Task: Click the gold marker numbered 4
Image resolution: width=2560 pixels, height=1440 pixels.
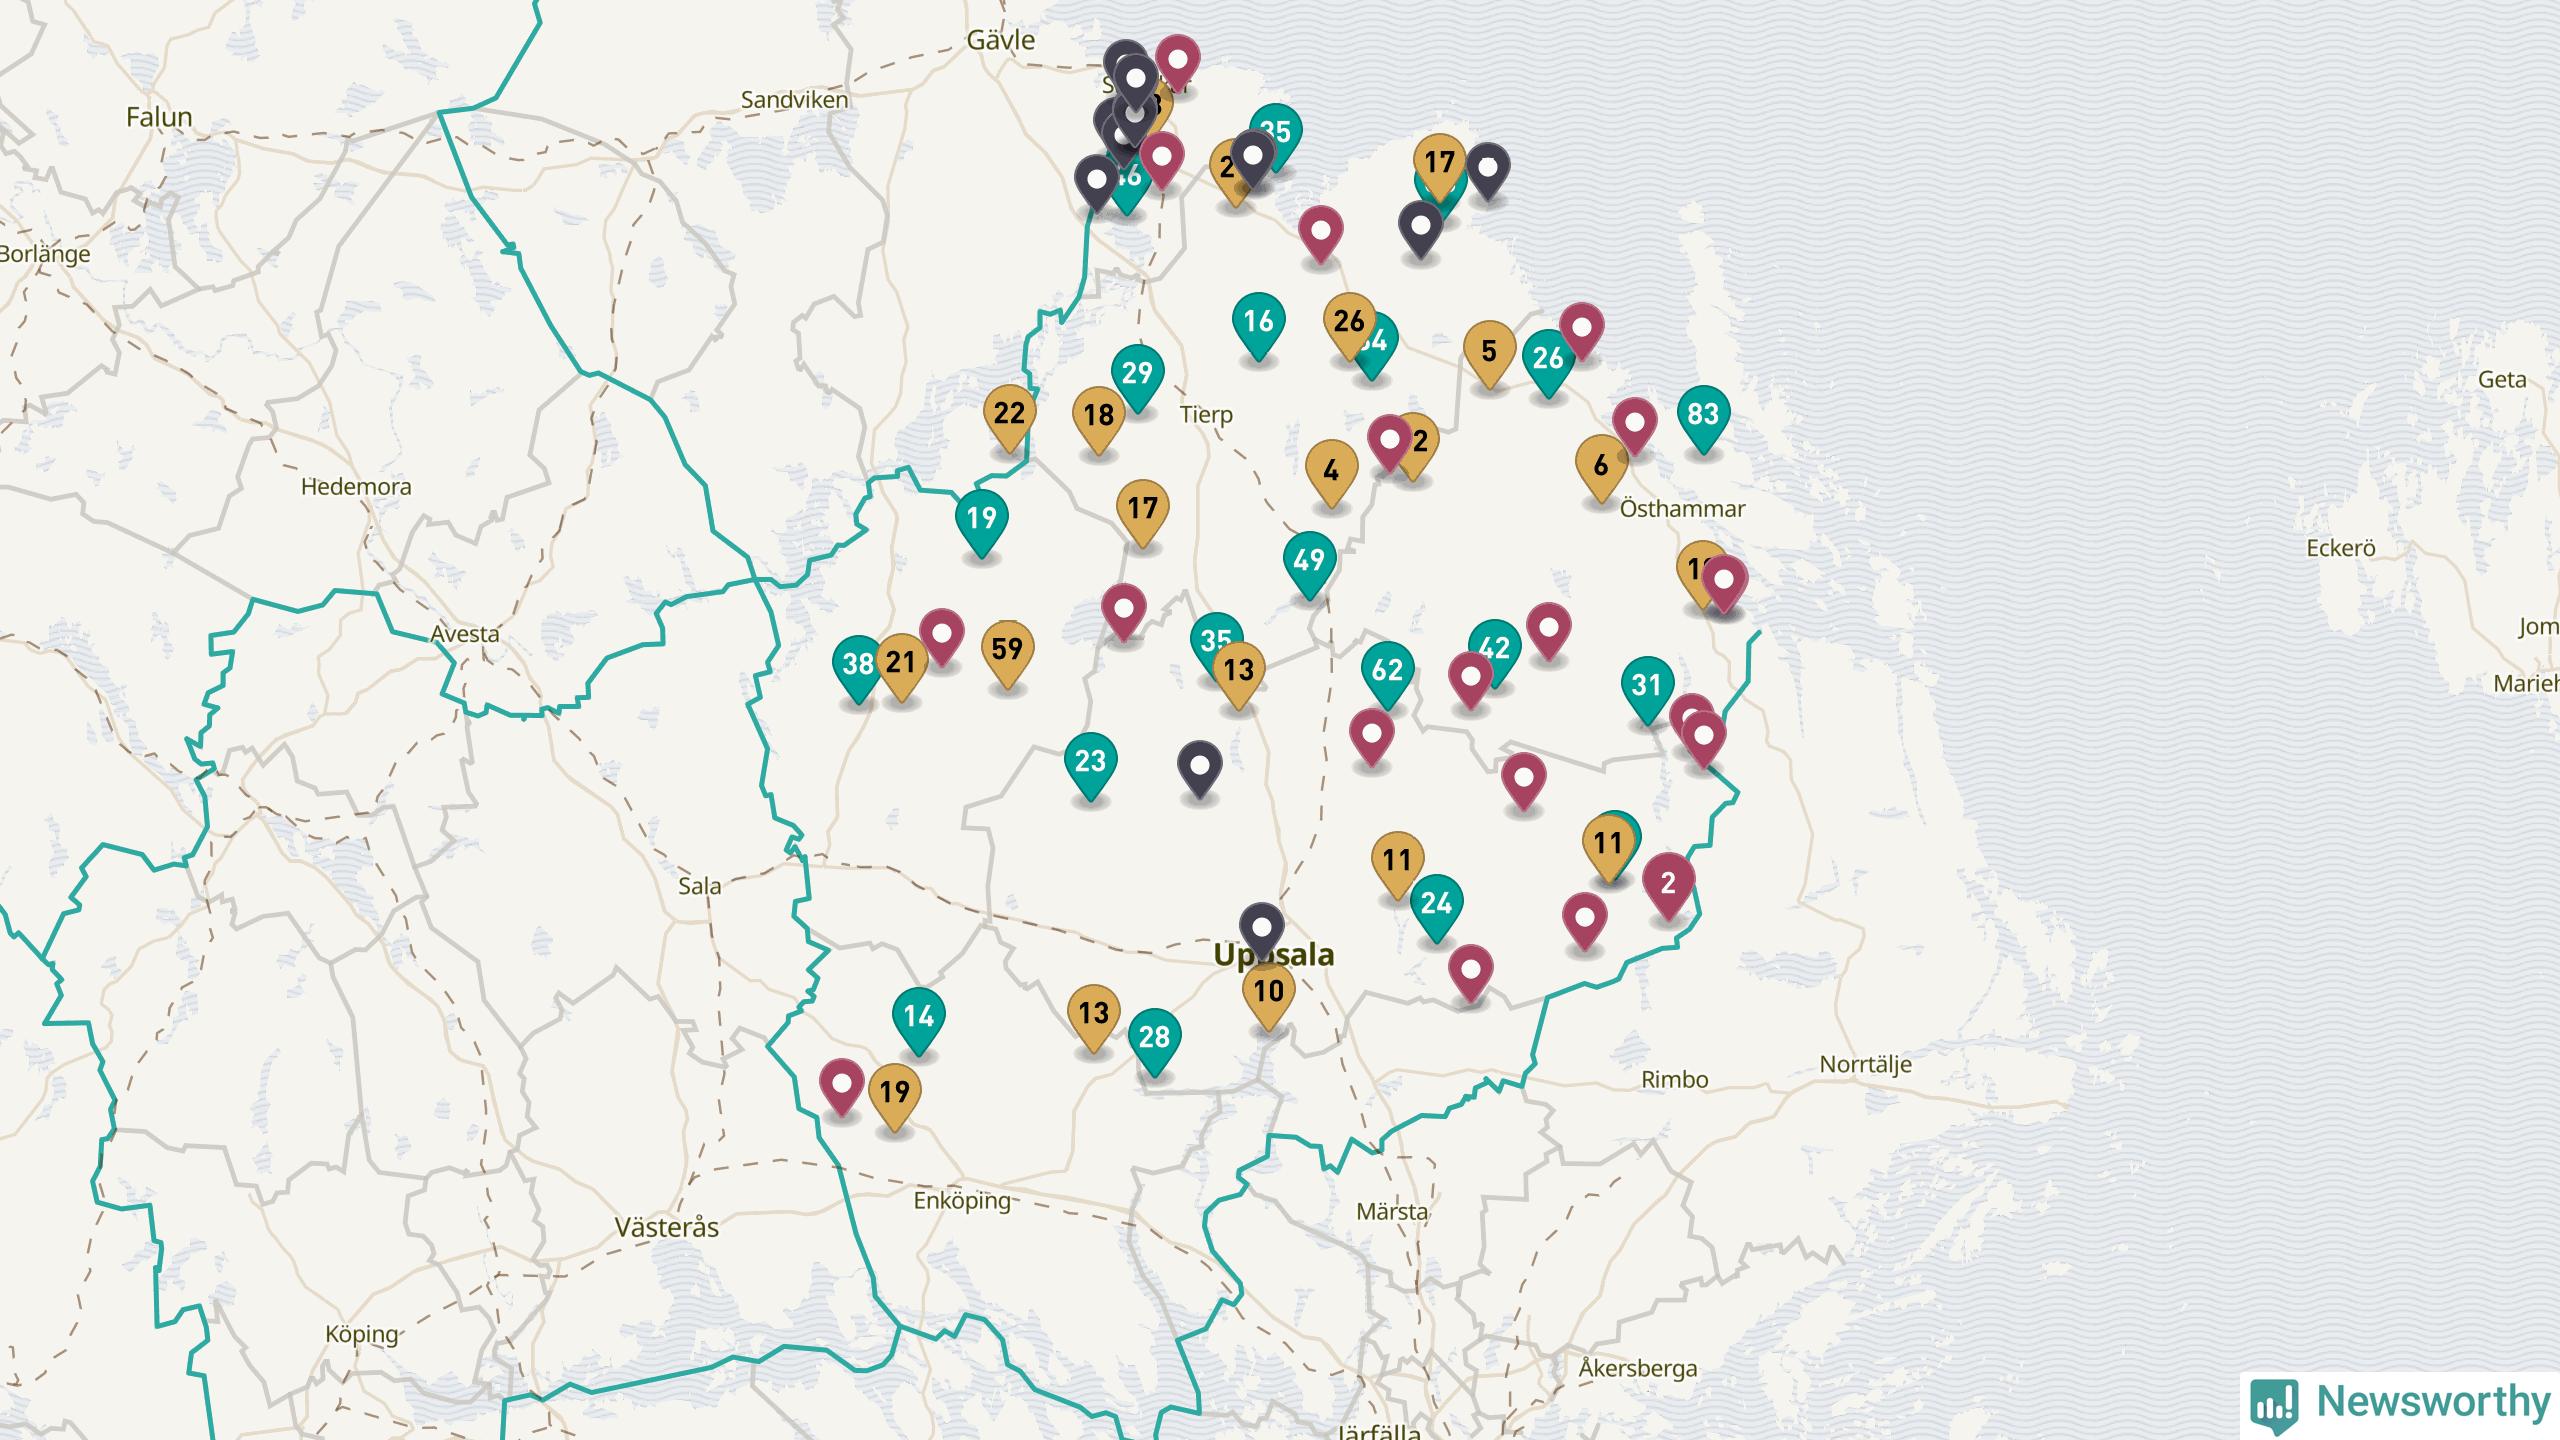Action: [1331, 470]
